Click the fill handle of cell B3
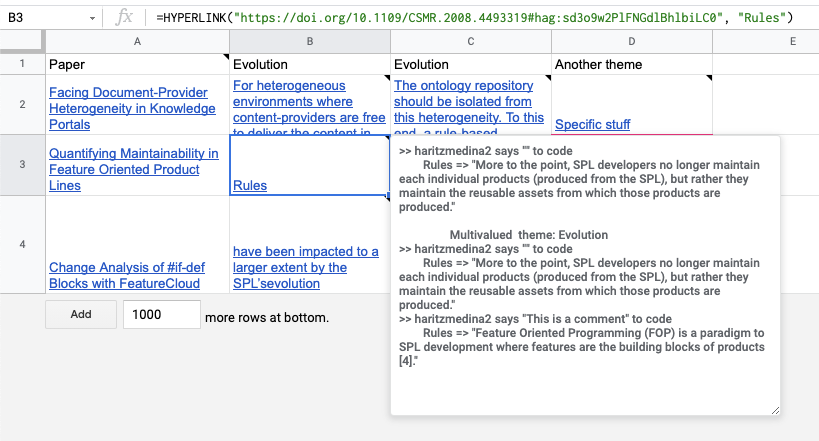 tap(388, 196)
